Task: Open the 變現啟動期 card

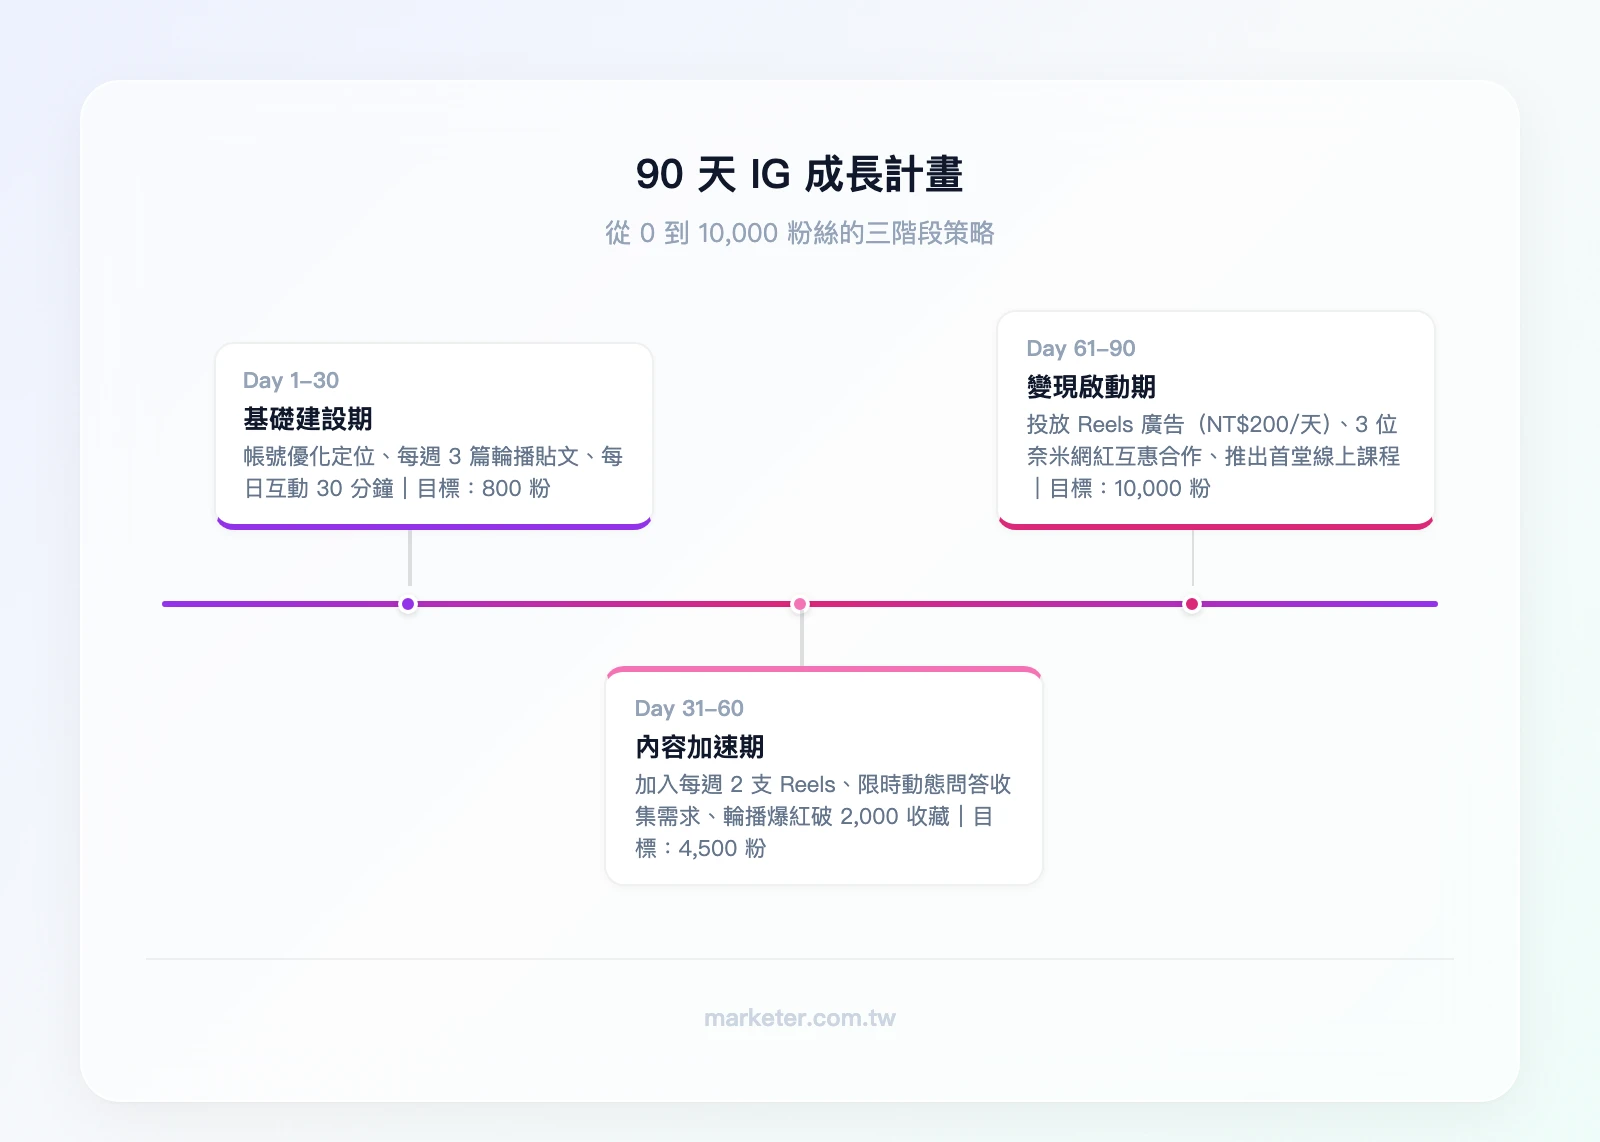Action: [x=1216, y=420]
